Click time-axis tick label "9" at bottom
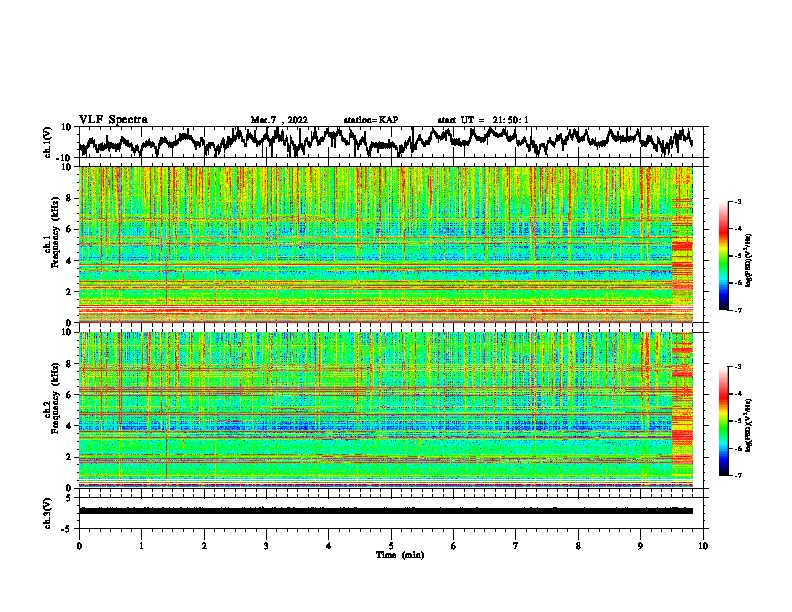The width and height of the screenshot is (792, 612). point(640,546)
